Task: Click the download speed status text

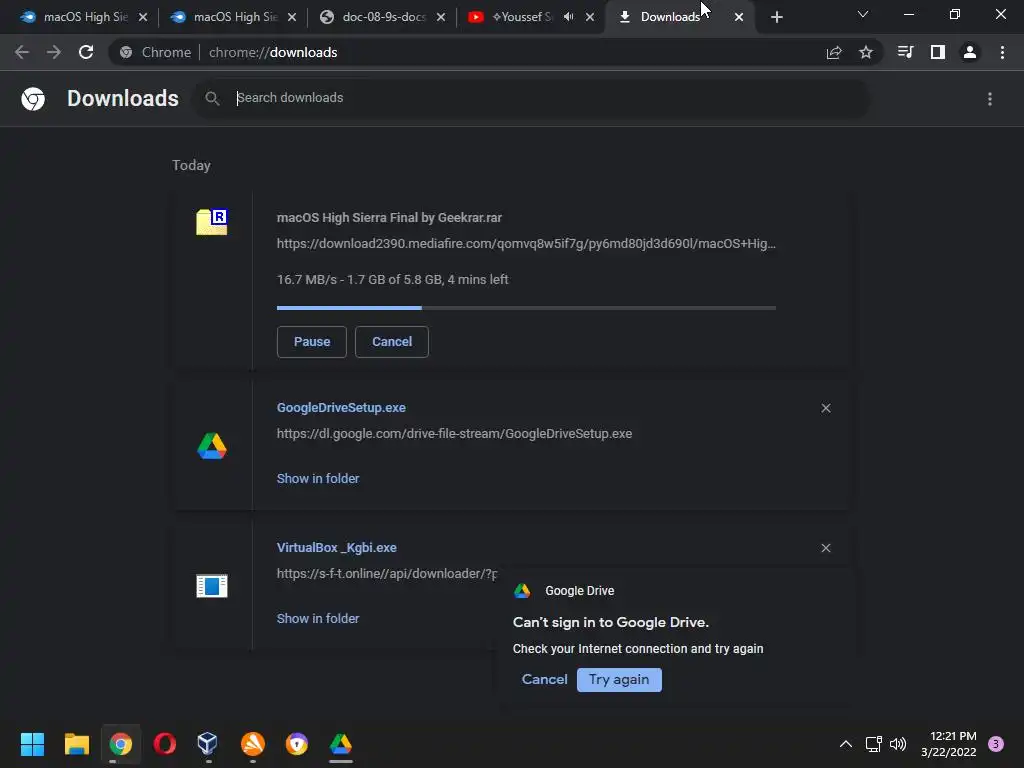Action: point(392,280)
